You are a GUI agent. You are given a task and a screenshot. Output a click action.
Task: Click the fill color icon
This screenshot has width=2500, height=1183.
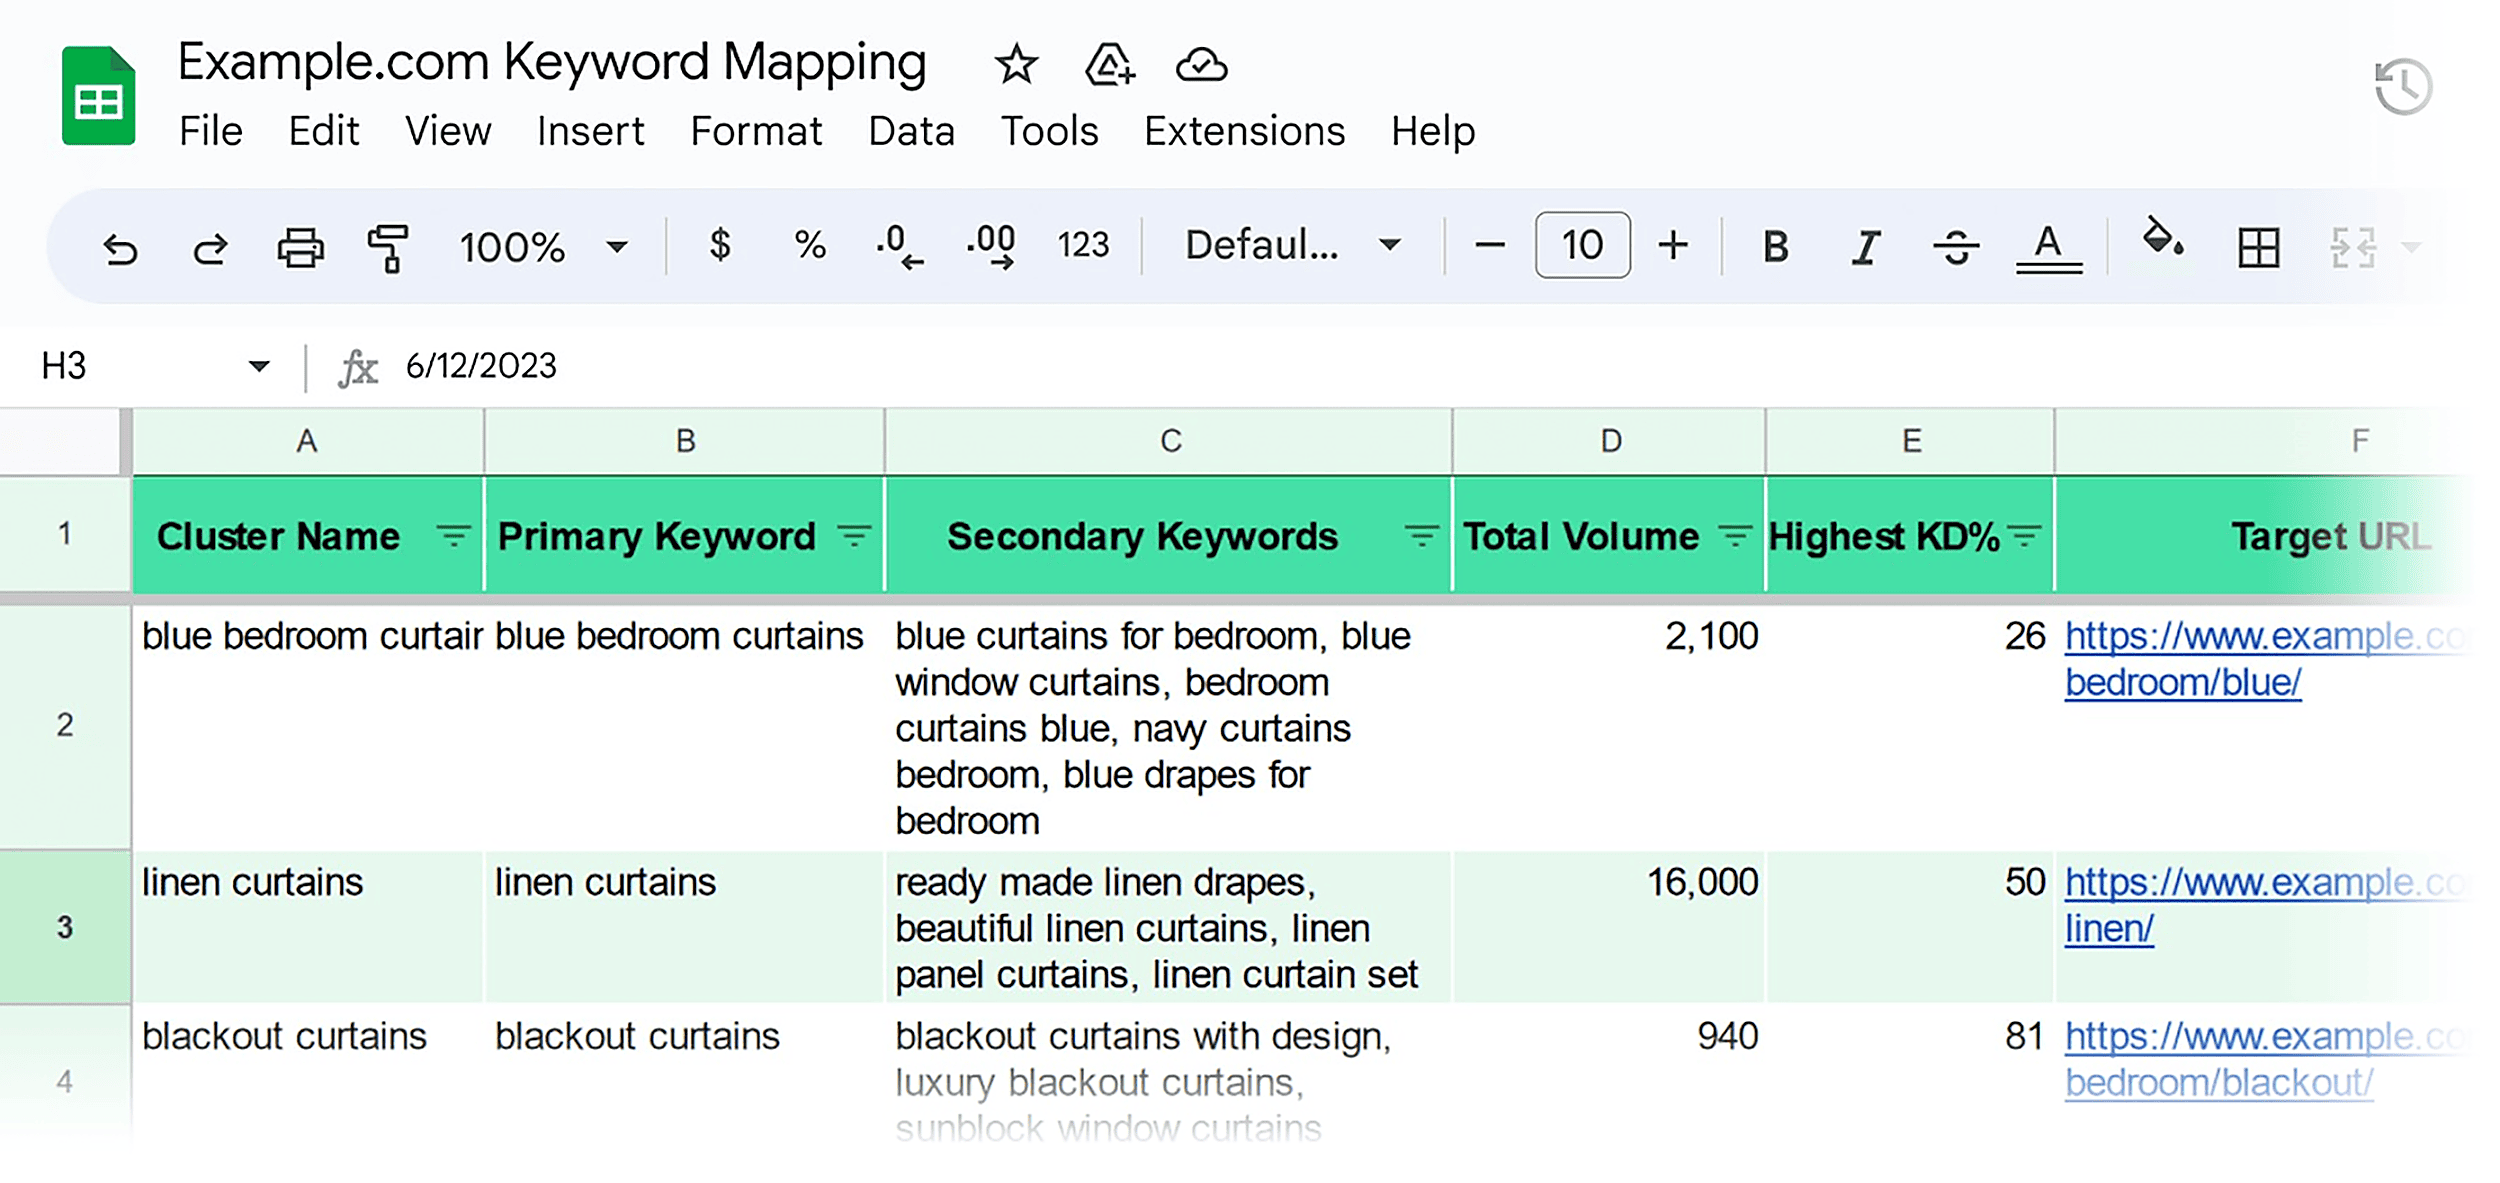[x=2161, y=245]
